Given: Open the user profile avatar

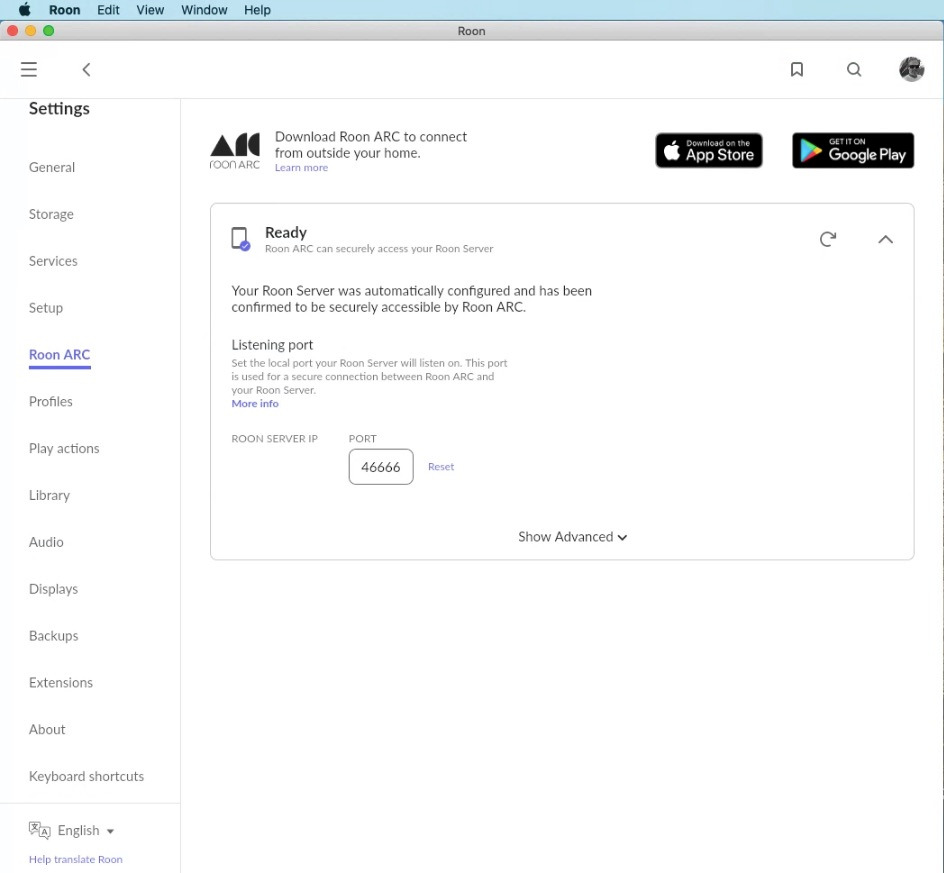Looking at the screenshot, I should coord(911,69).
